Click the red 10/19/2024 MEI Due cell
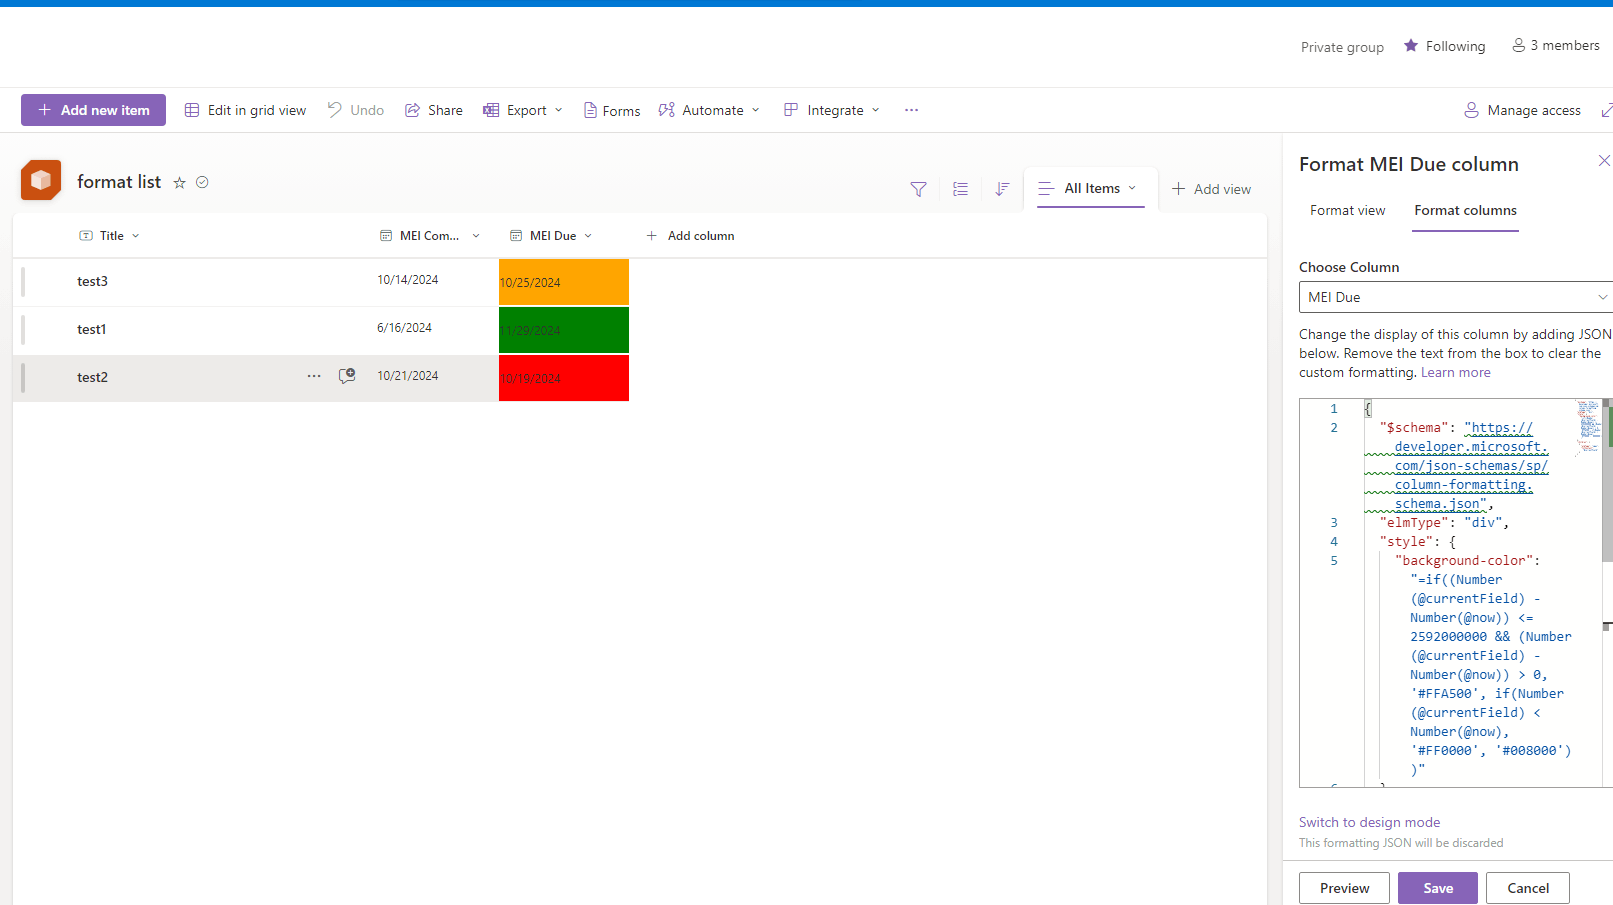 564,378
